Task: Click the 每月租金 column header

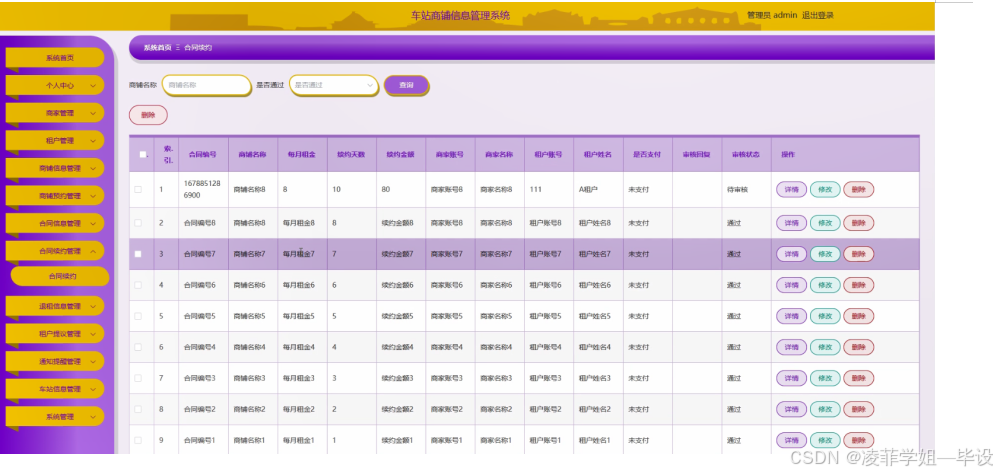Action: (302, 155)
